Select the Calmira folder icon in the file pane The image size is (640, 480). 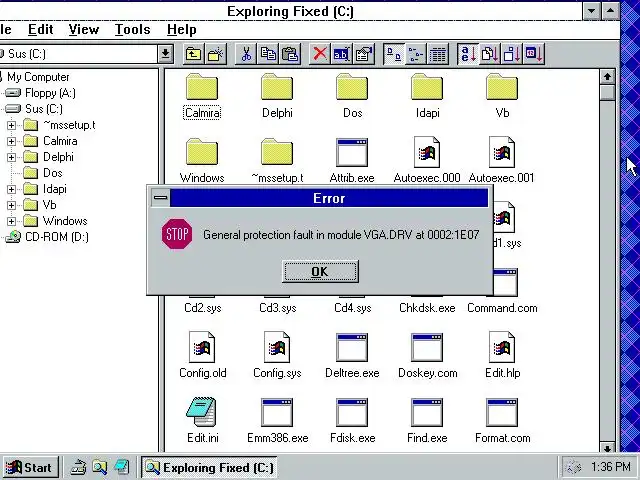tap(202, 87)
